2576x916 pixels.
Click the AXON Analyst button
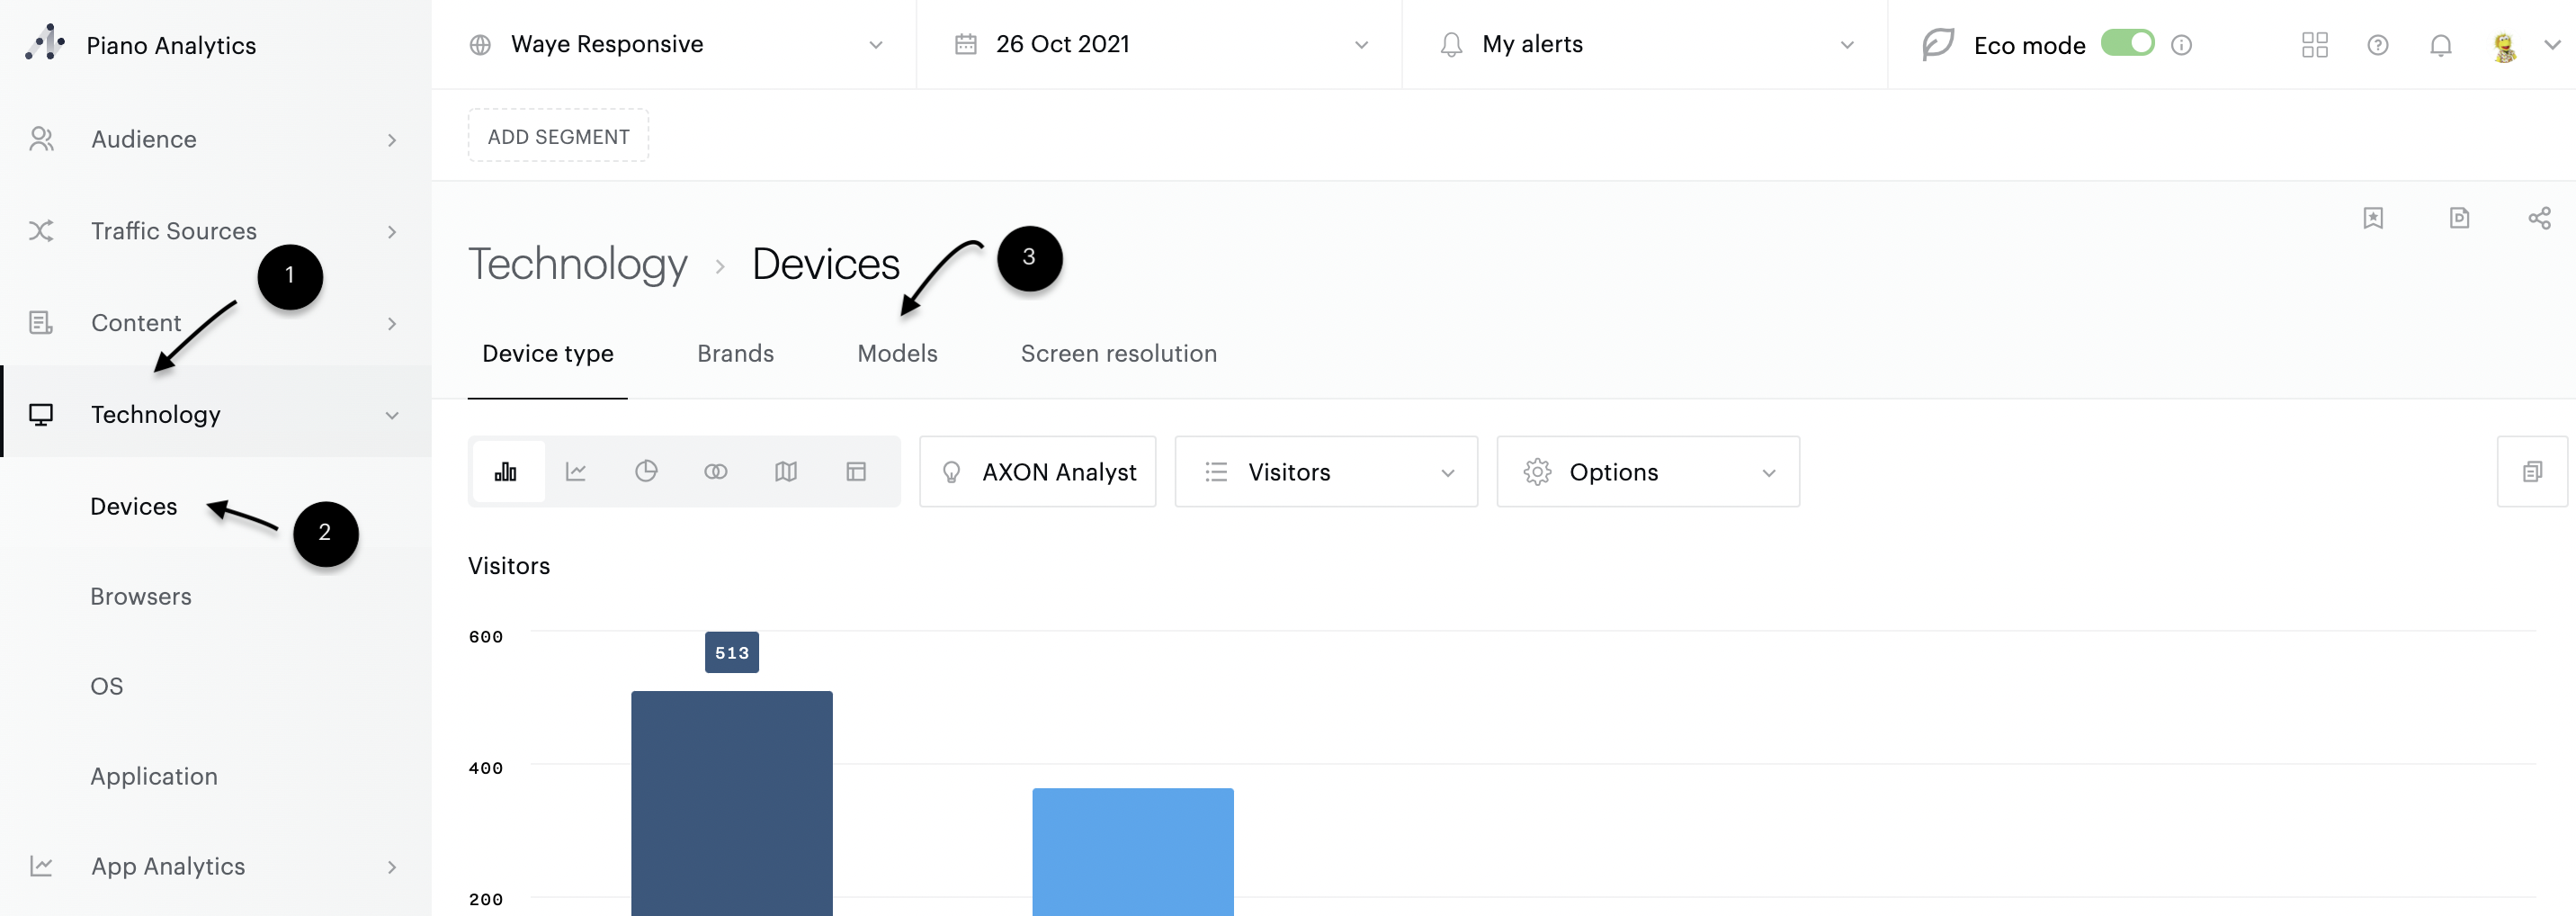1037,472
